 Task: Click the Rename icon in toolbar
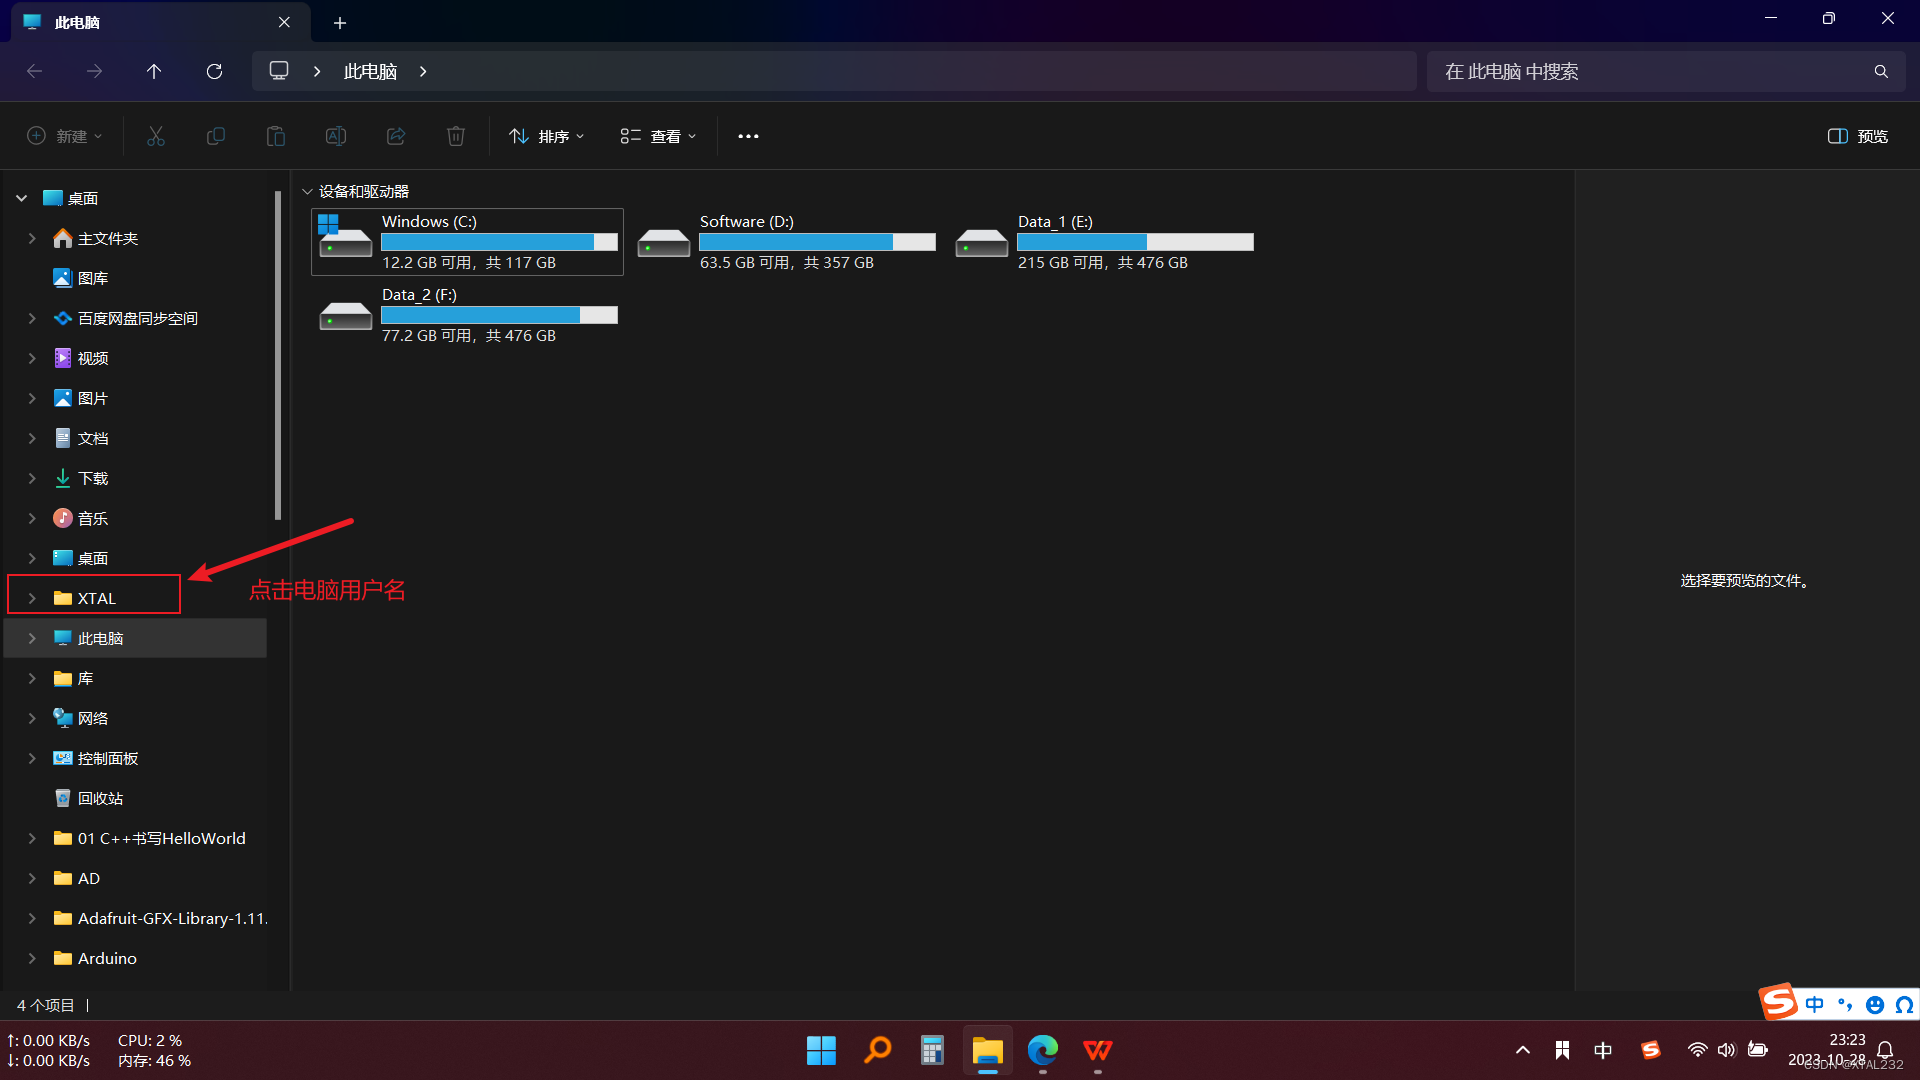pyautogui.click(x=336, y=136)
